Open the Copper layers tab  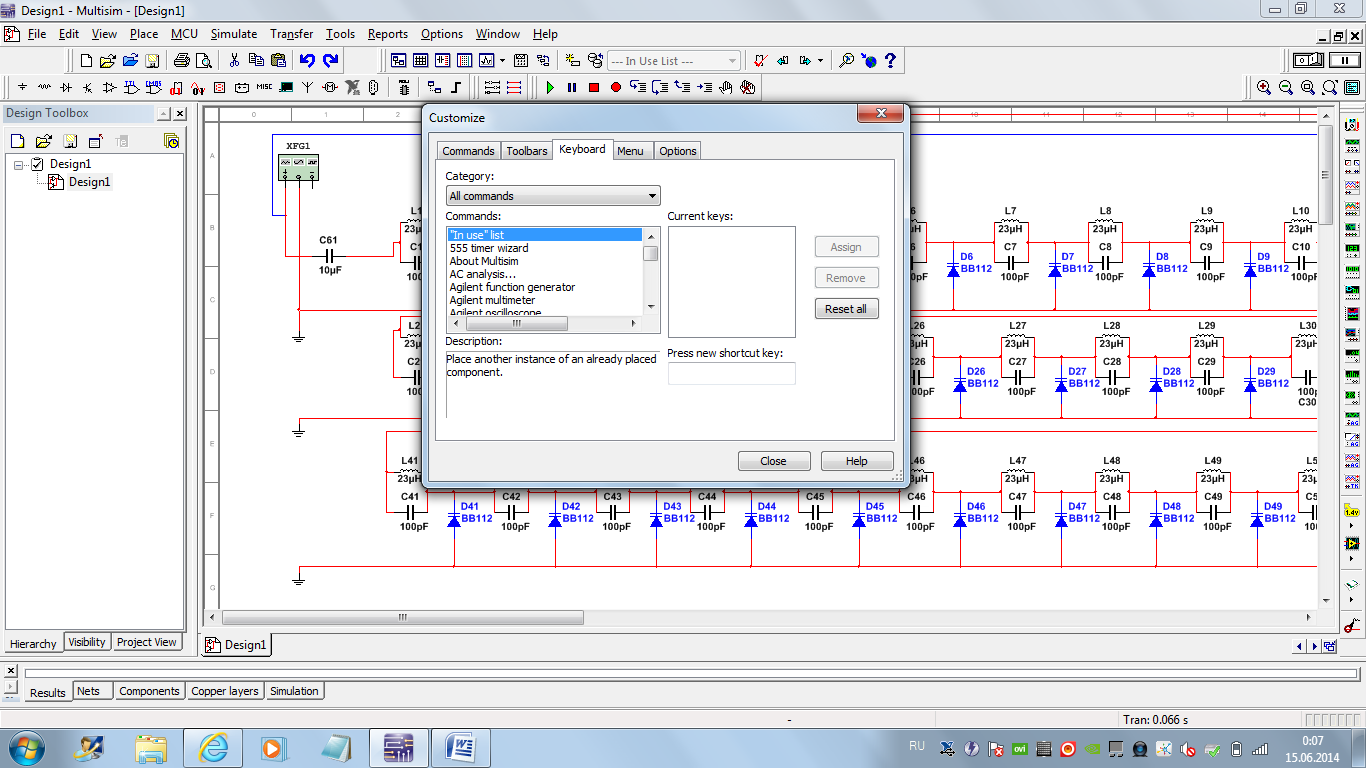coord(225,691)
